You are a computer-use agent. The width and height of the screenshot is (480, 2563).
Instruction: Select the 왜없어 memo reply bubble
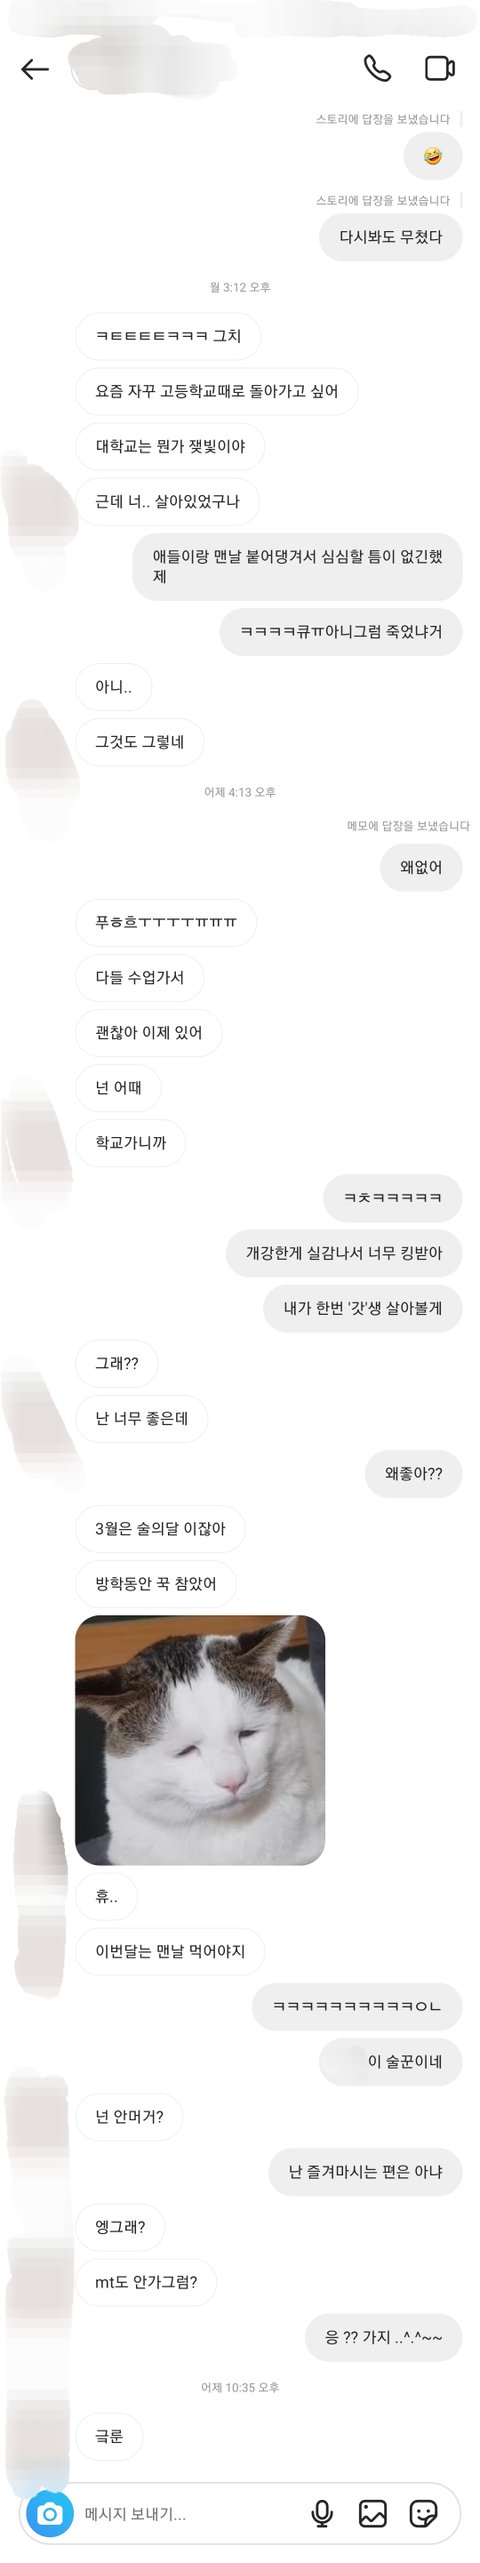[421, 867]
